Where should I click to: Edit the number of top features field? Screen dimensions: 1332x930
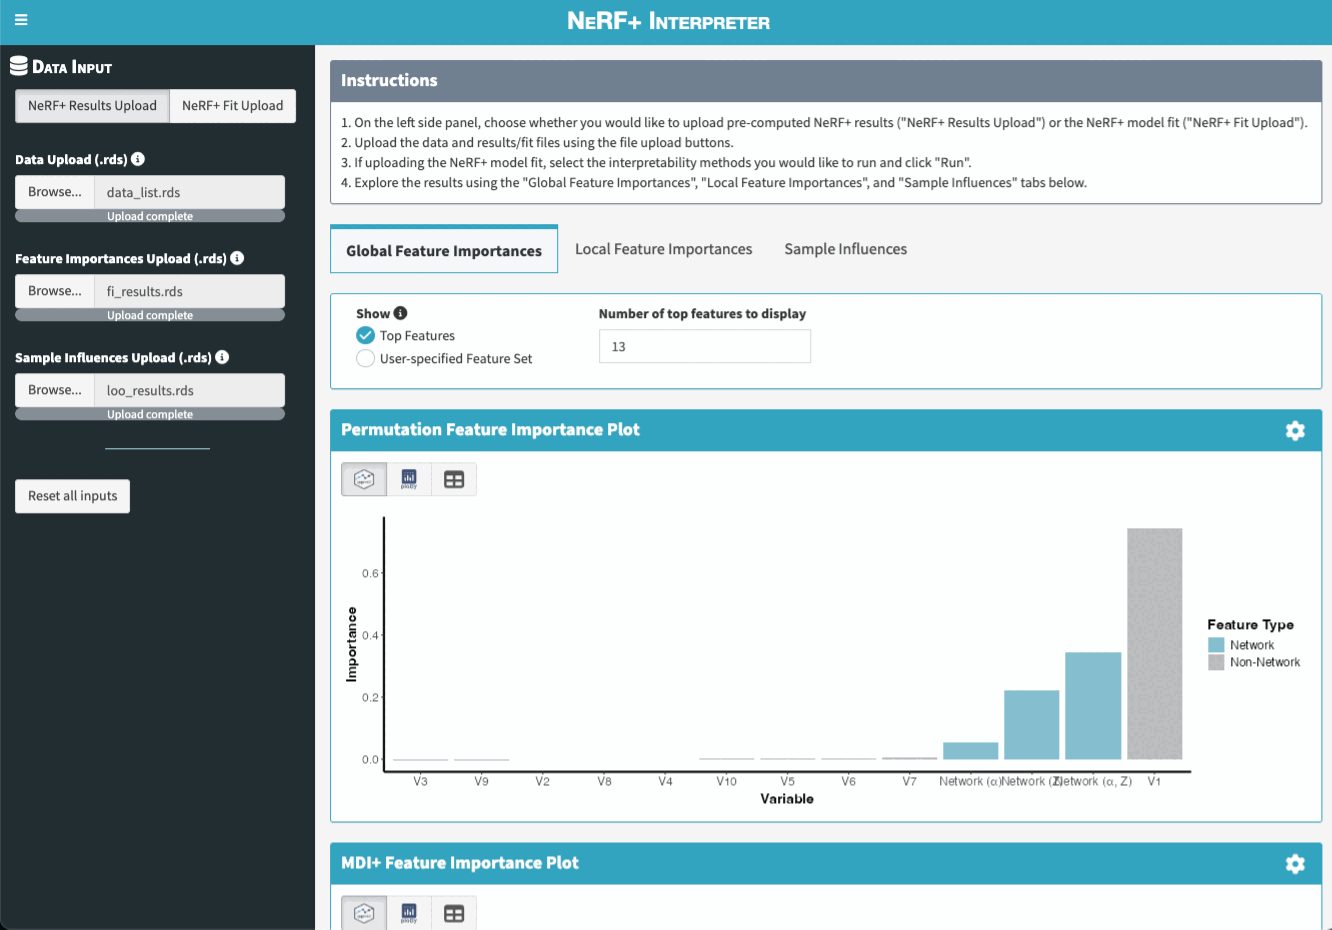click(704, 346)
